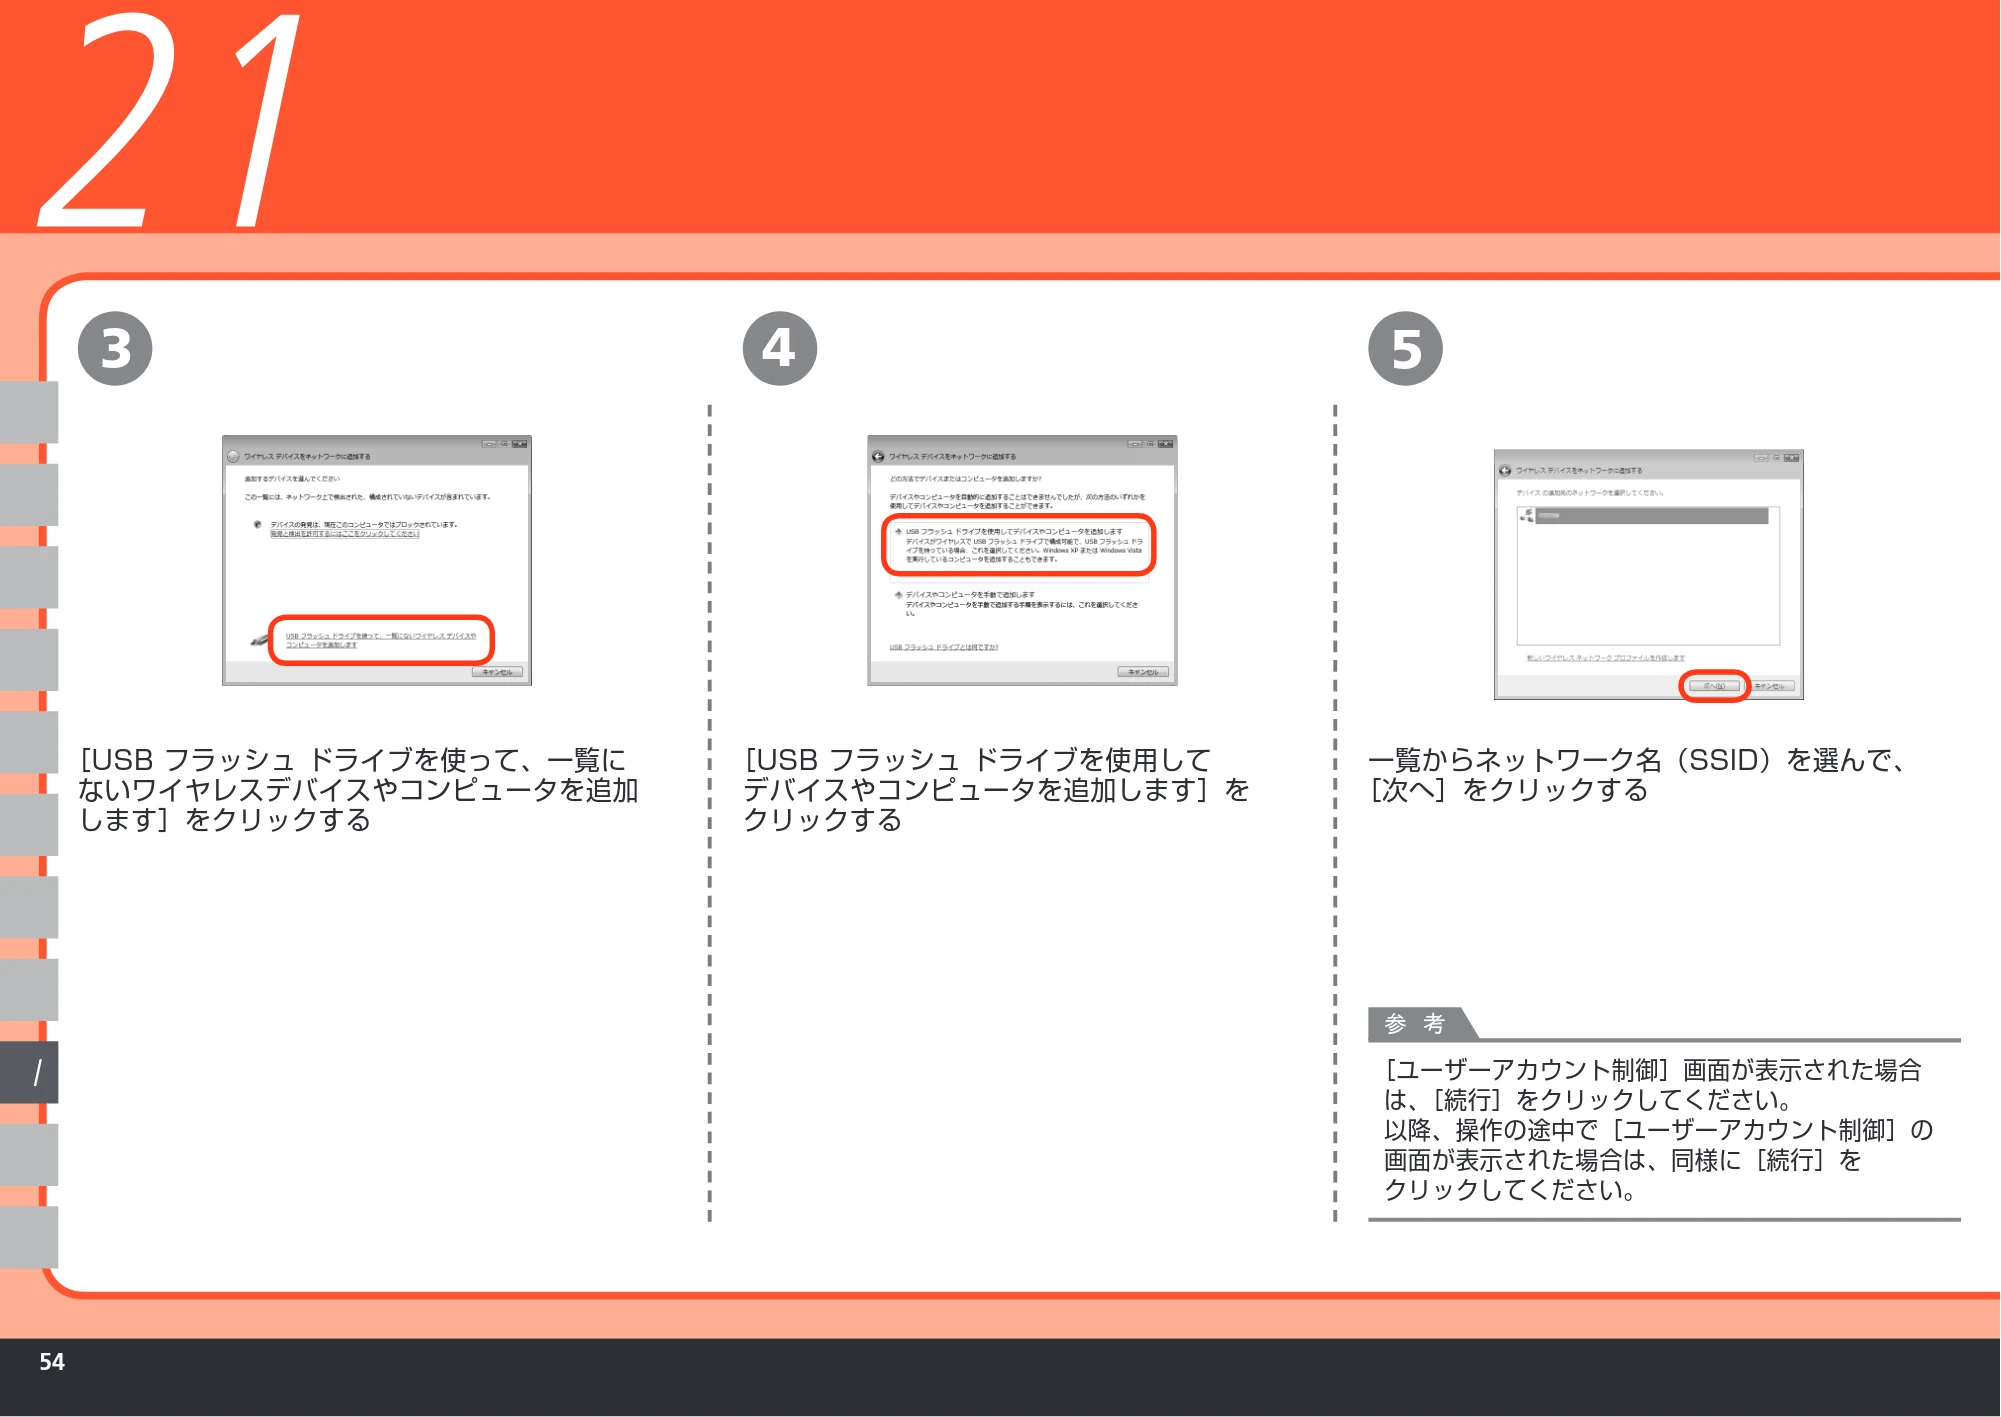Click キャンセル button in step 4 dialog
Screen dimensions: 2001x1417
coord(1143,672)
